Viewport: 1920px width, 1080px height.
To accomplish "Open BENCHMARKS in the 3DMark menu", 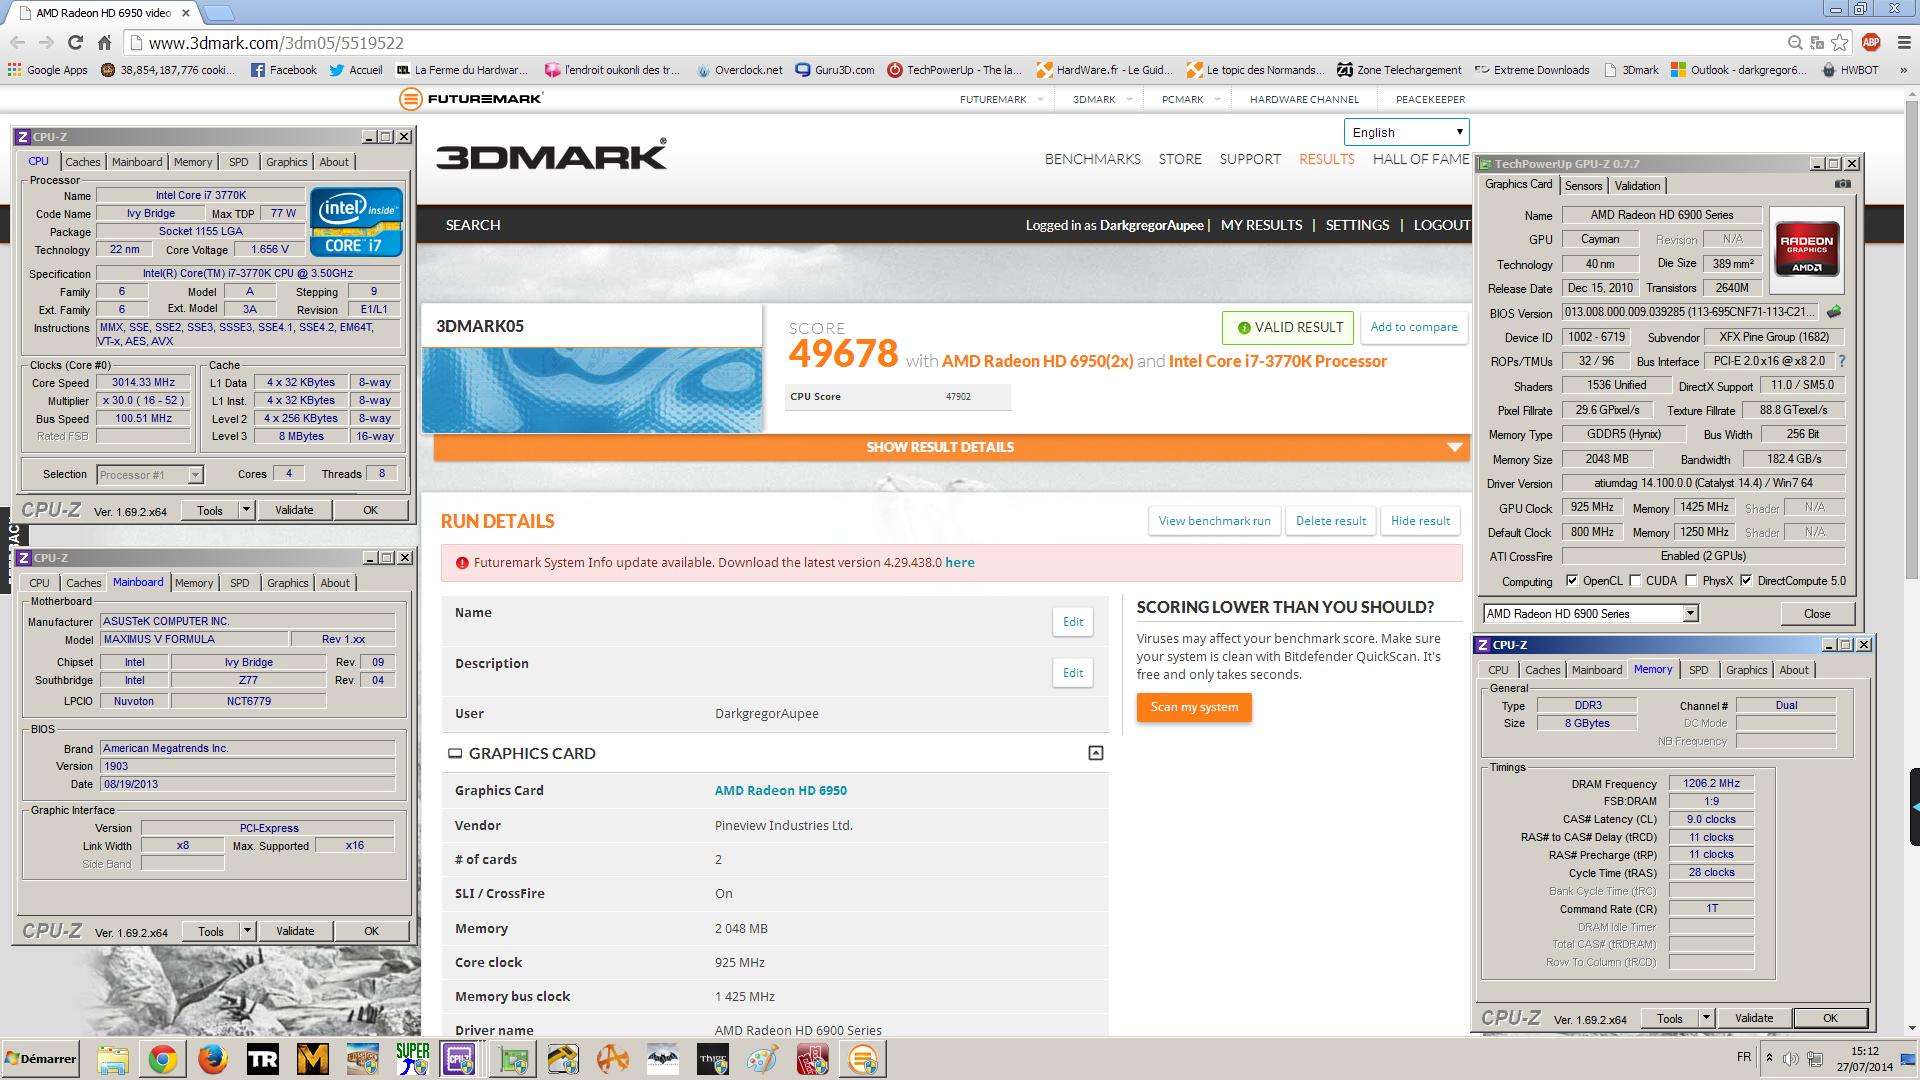I will pyautogui.click(x=1092, y=159).
